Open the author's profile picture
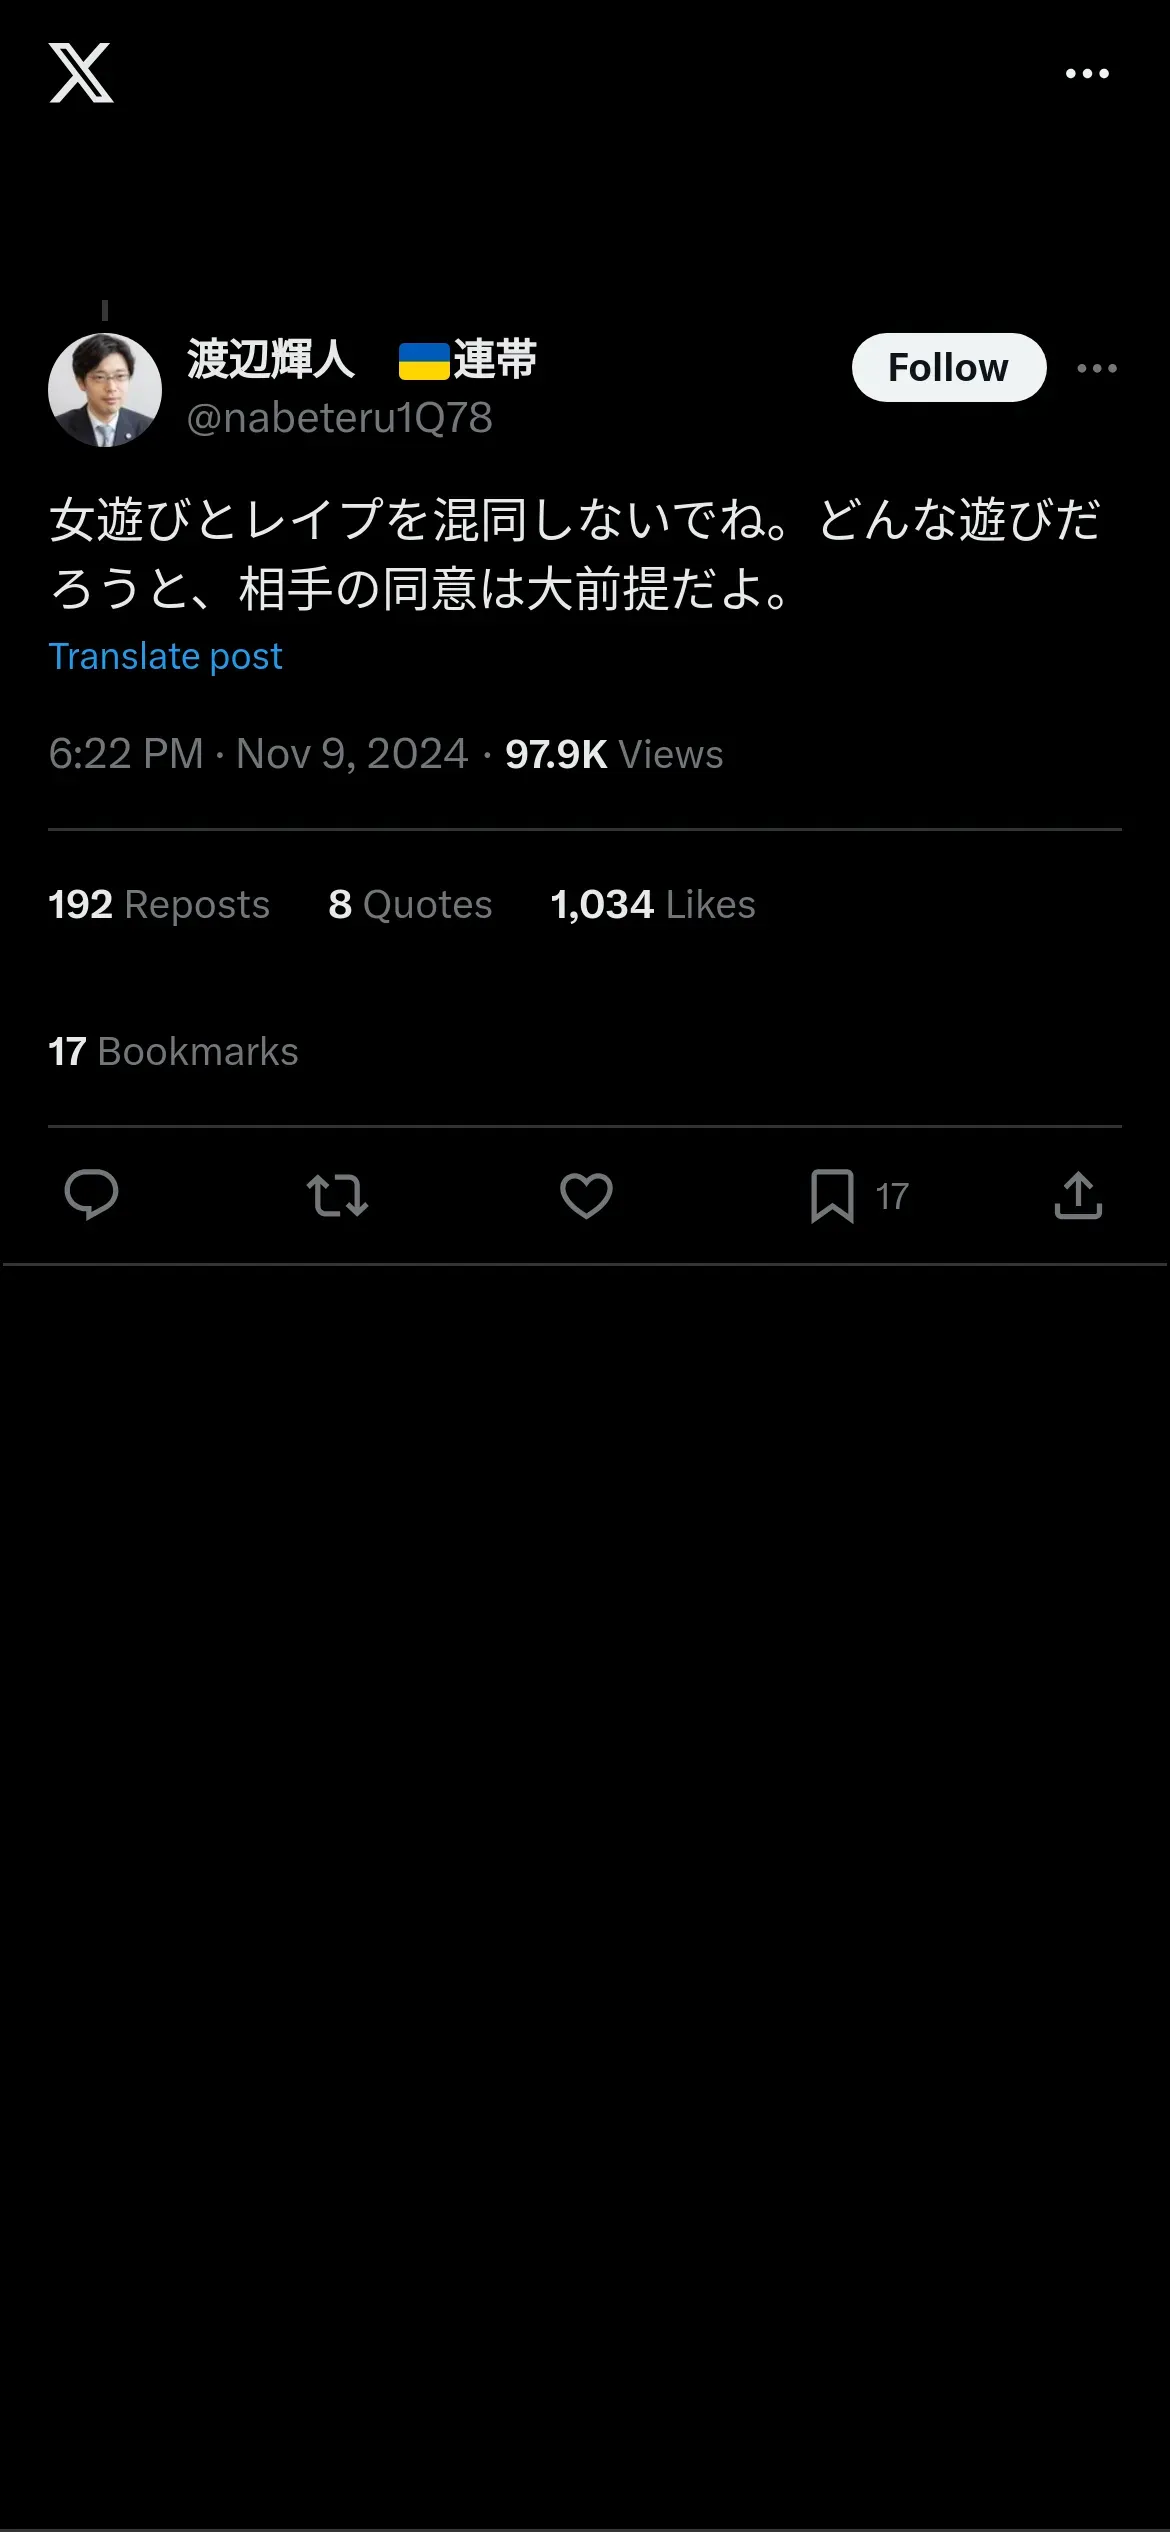Screen dimensions: 1170x2532 pos(105,390)
